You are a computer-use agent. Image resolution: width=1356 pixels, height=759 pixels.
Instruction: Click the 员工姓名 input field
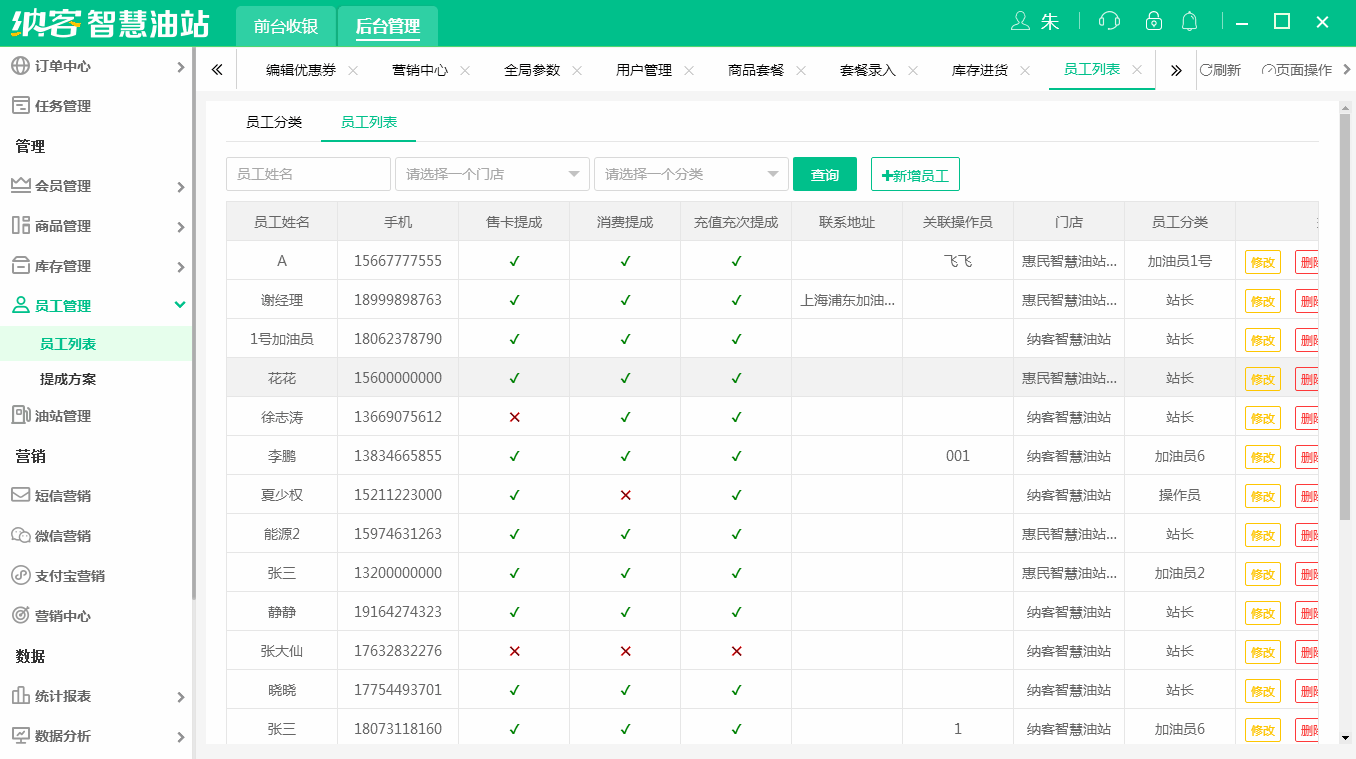tap(307, 173)
